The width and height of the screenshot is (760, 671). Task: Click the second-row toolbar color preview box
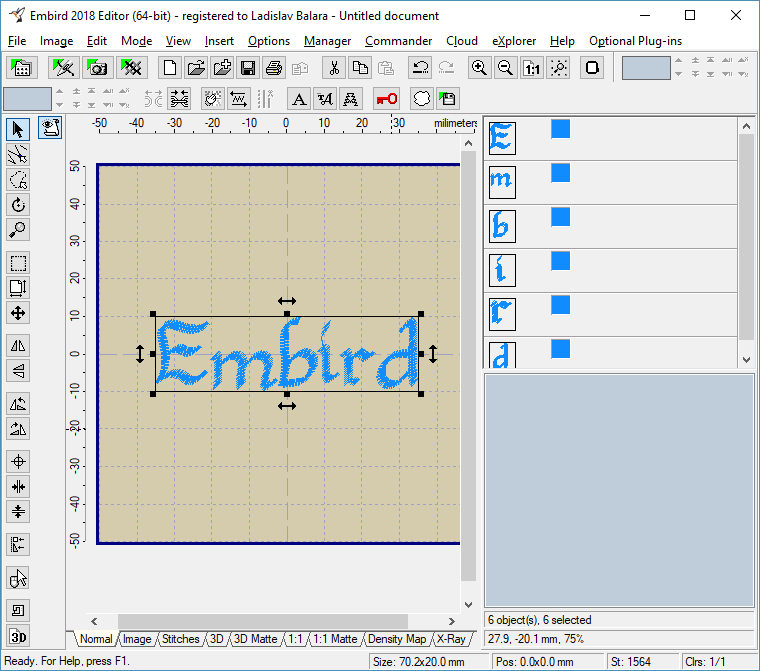pos(27,99)
